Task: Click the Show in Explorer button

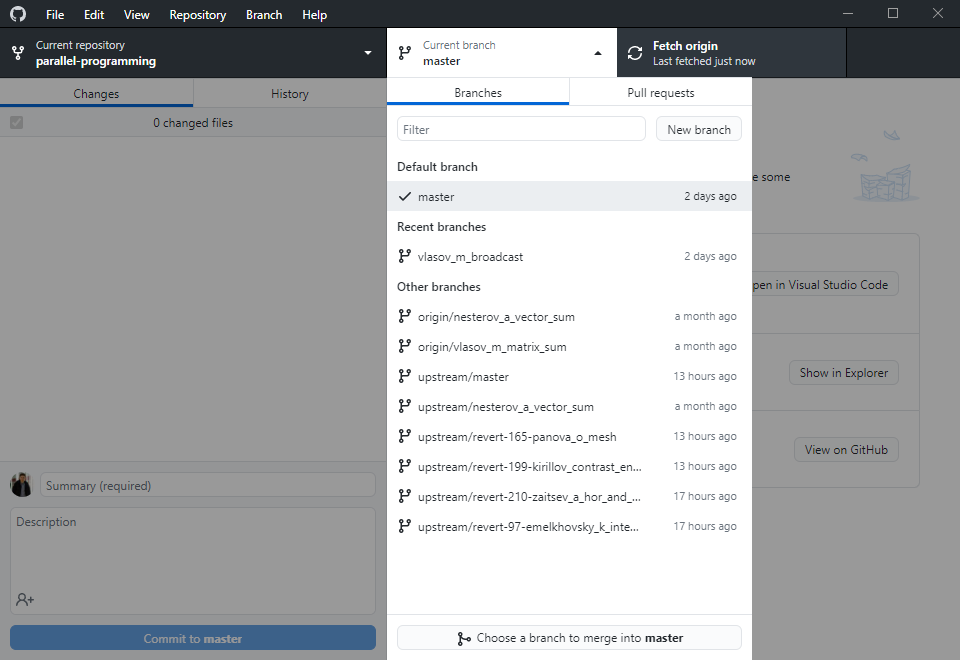Action: 844,373
